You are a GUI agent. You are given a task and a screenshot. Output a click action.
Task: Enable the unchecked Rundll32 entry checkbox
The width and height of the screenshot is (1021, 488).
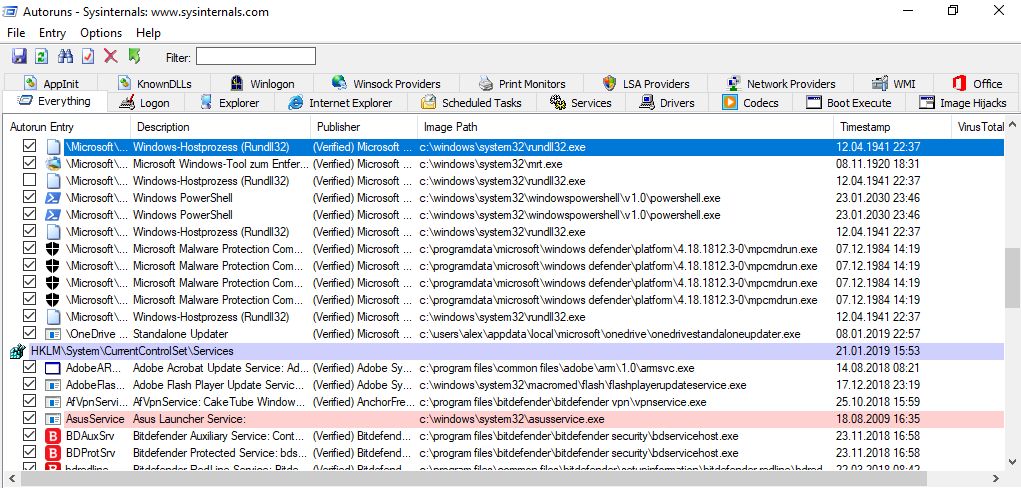tap(29, 180)
